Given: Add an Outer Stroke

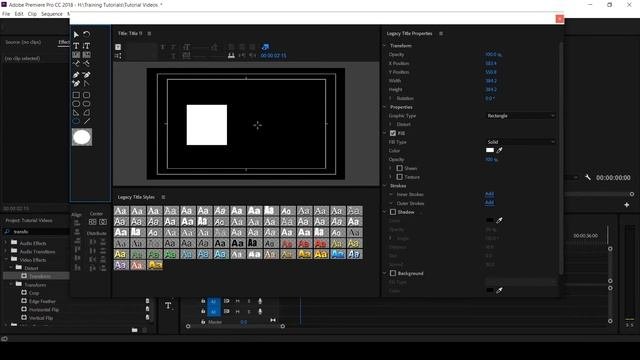Looking at the screenshot, I should [x=489, y=203].
